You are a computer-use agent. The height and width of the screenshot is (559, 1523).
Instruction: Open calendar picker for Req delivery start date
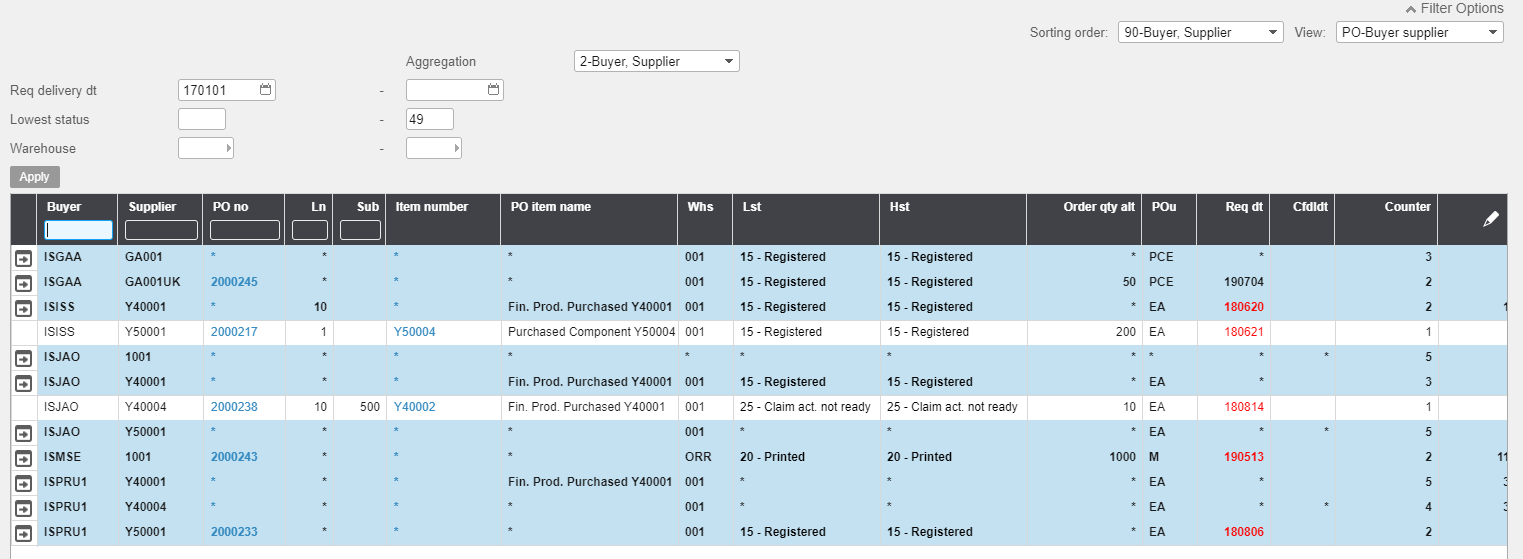pos(265,90)
